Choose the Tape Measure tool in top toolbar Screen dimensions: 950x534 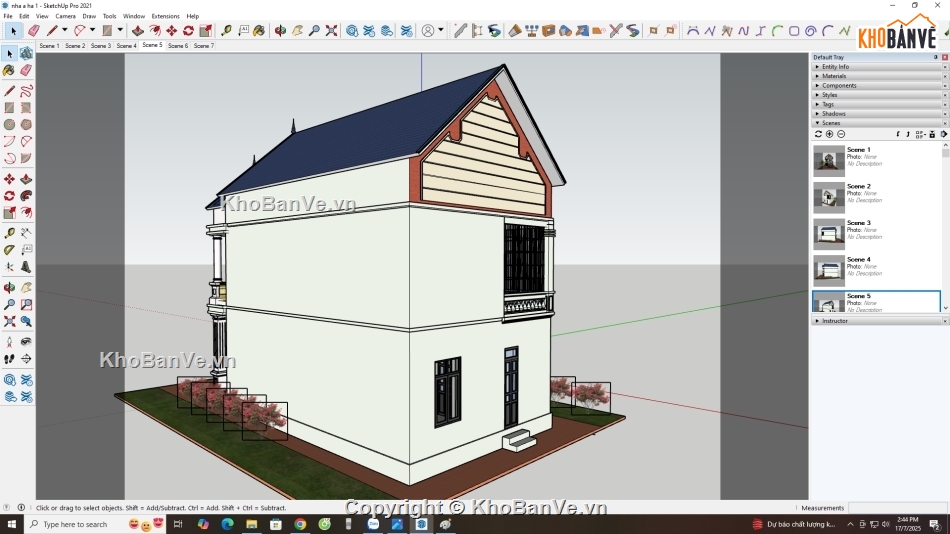[226, 30]
